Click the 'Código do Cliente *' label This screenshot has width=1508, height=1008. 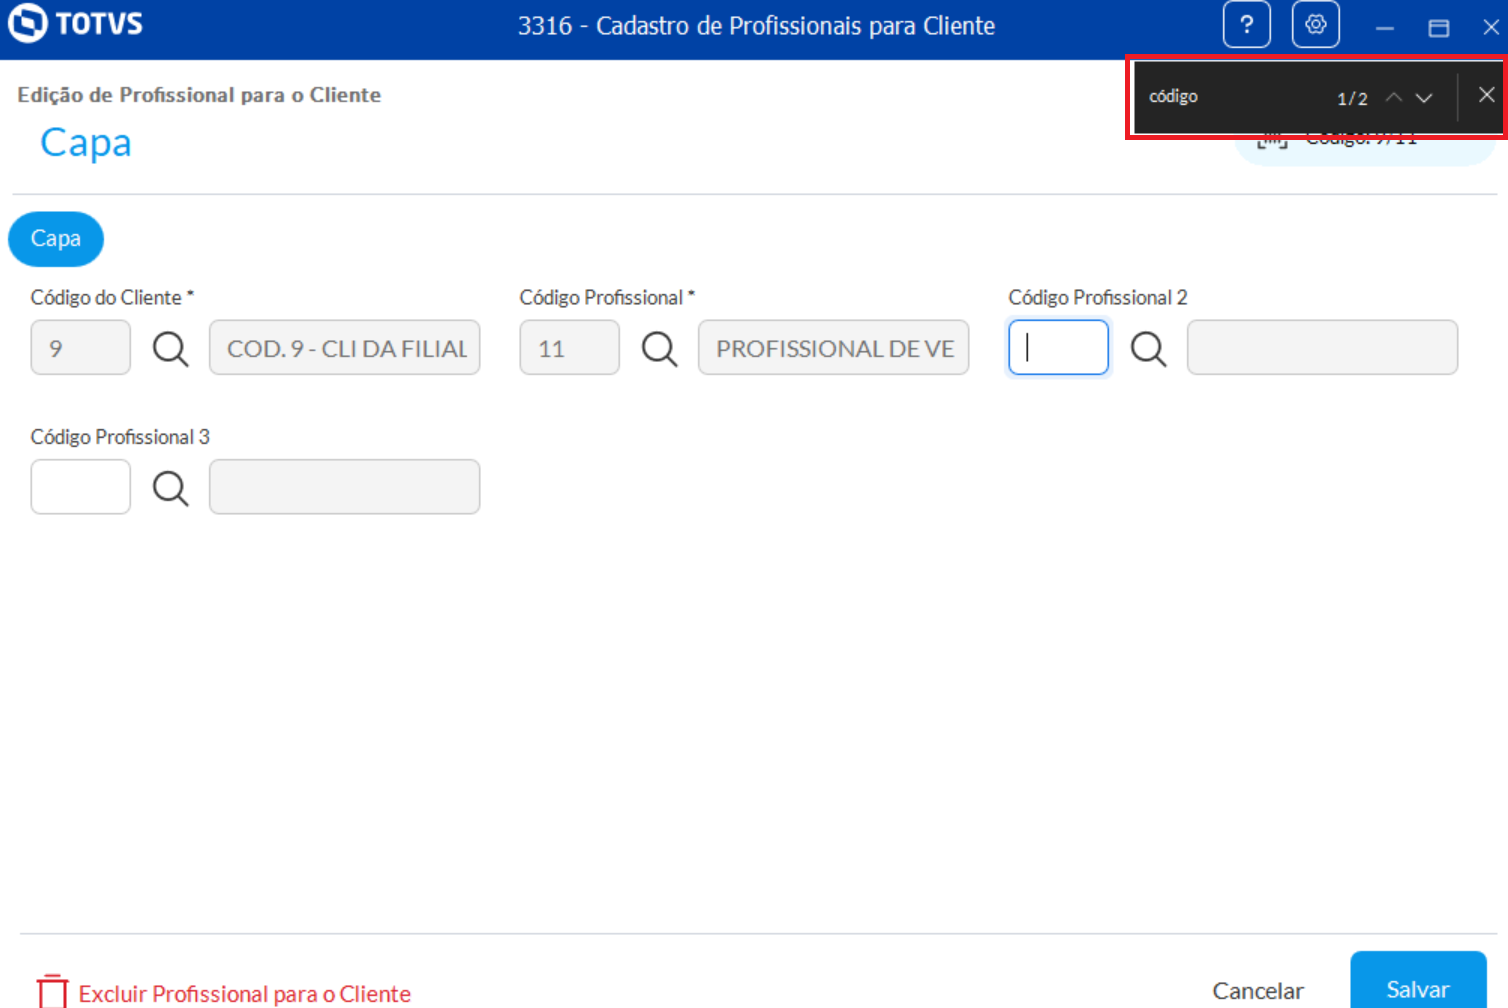[x=112, y=298]
